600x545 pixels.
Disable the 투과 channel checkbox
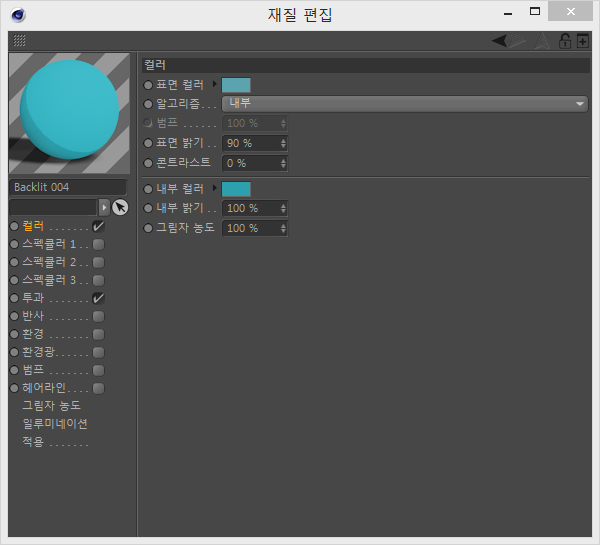[98, 298]
